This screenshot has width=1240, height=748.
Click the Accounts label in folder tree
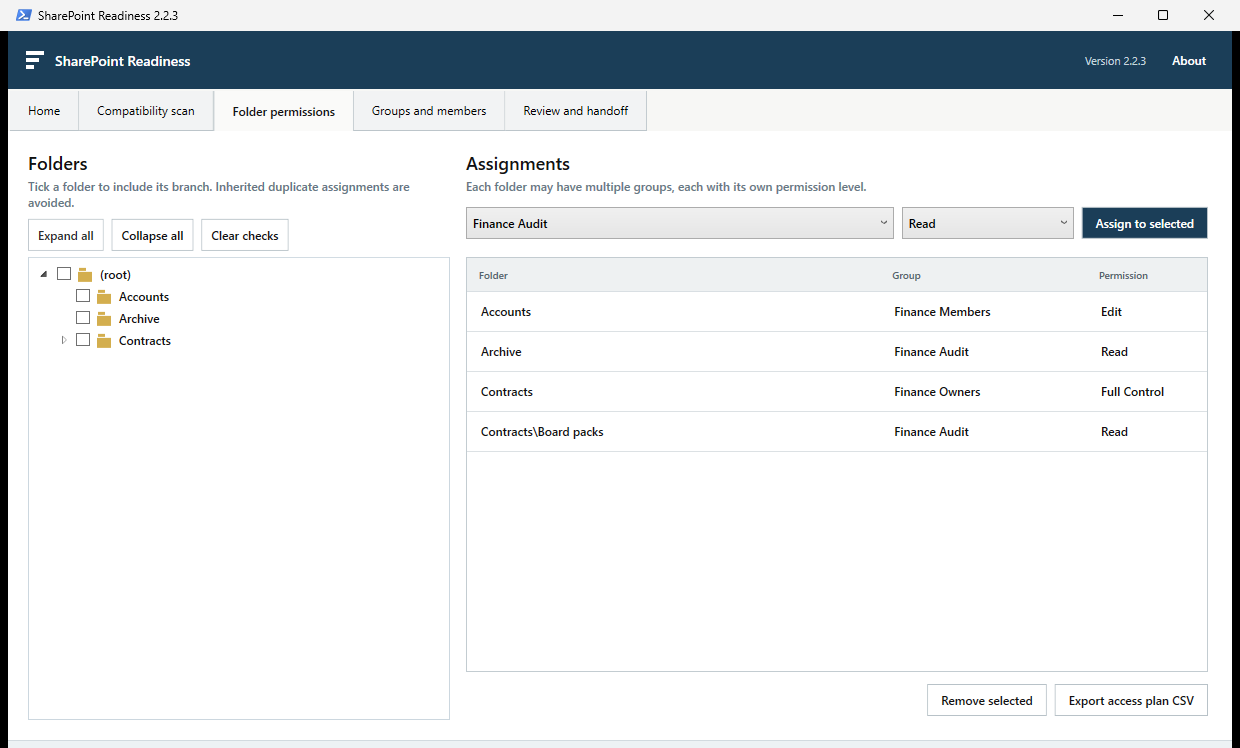click(144, 297)
